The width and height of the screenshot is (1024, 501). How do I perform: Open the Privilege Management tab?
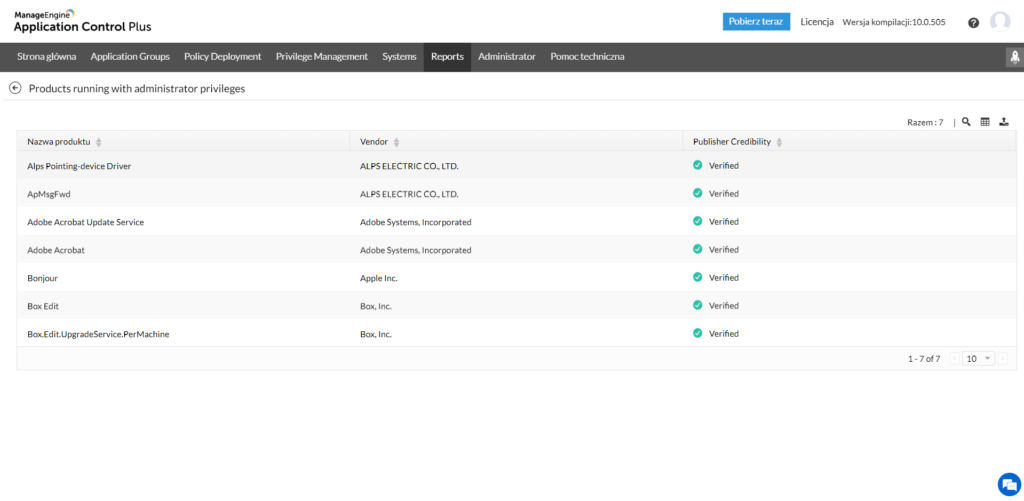tap(321, 57)
